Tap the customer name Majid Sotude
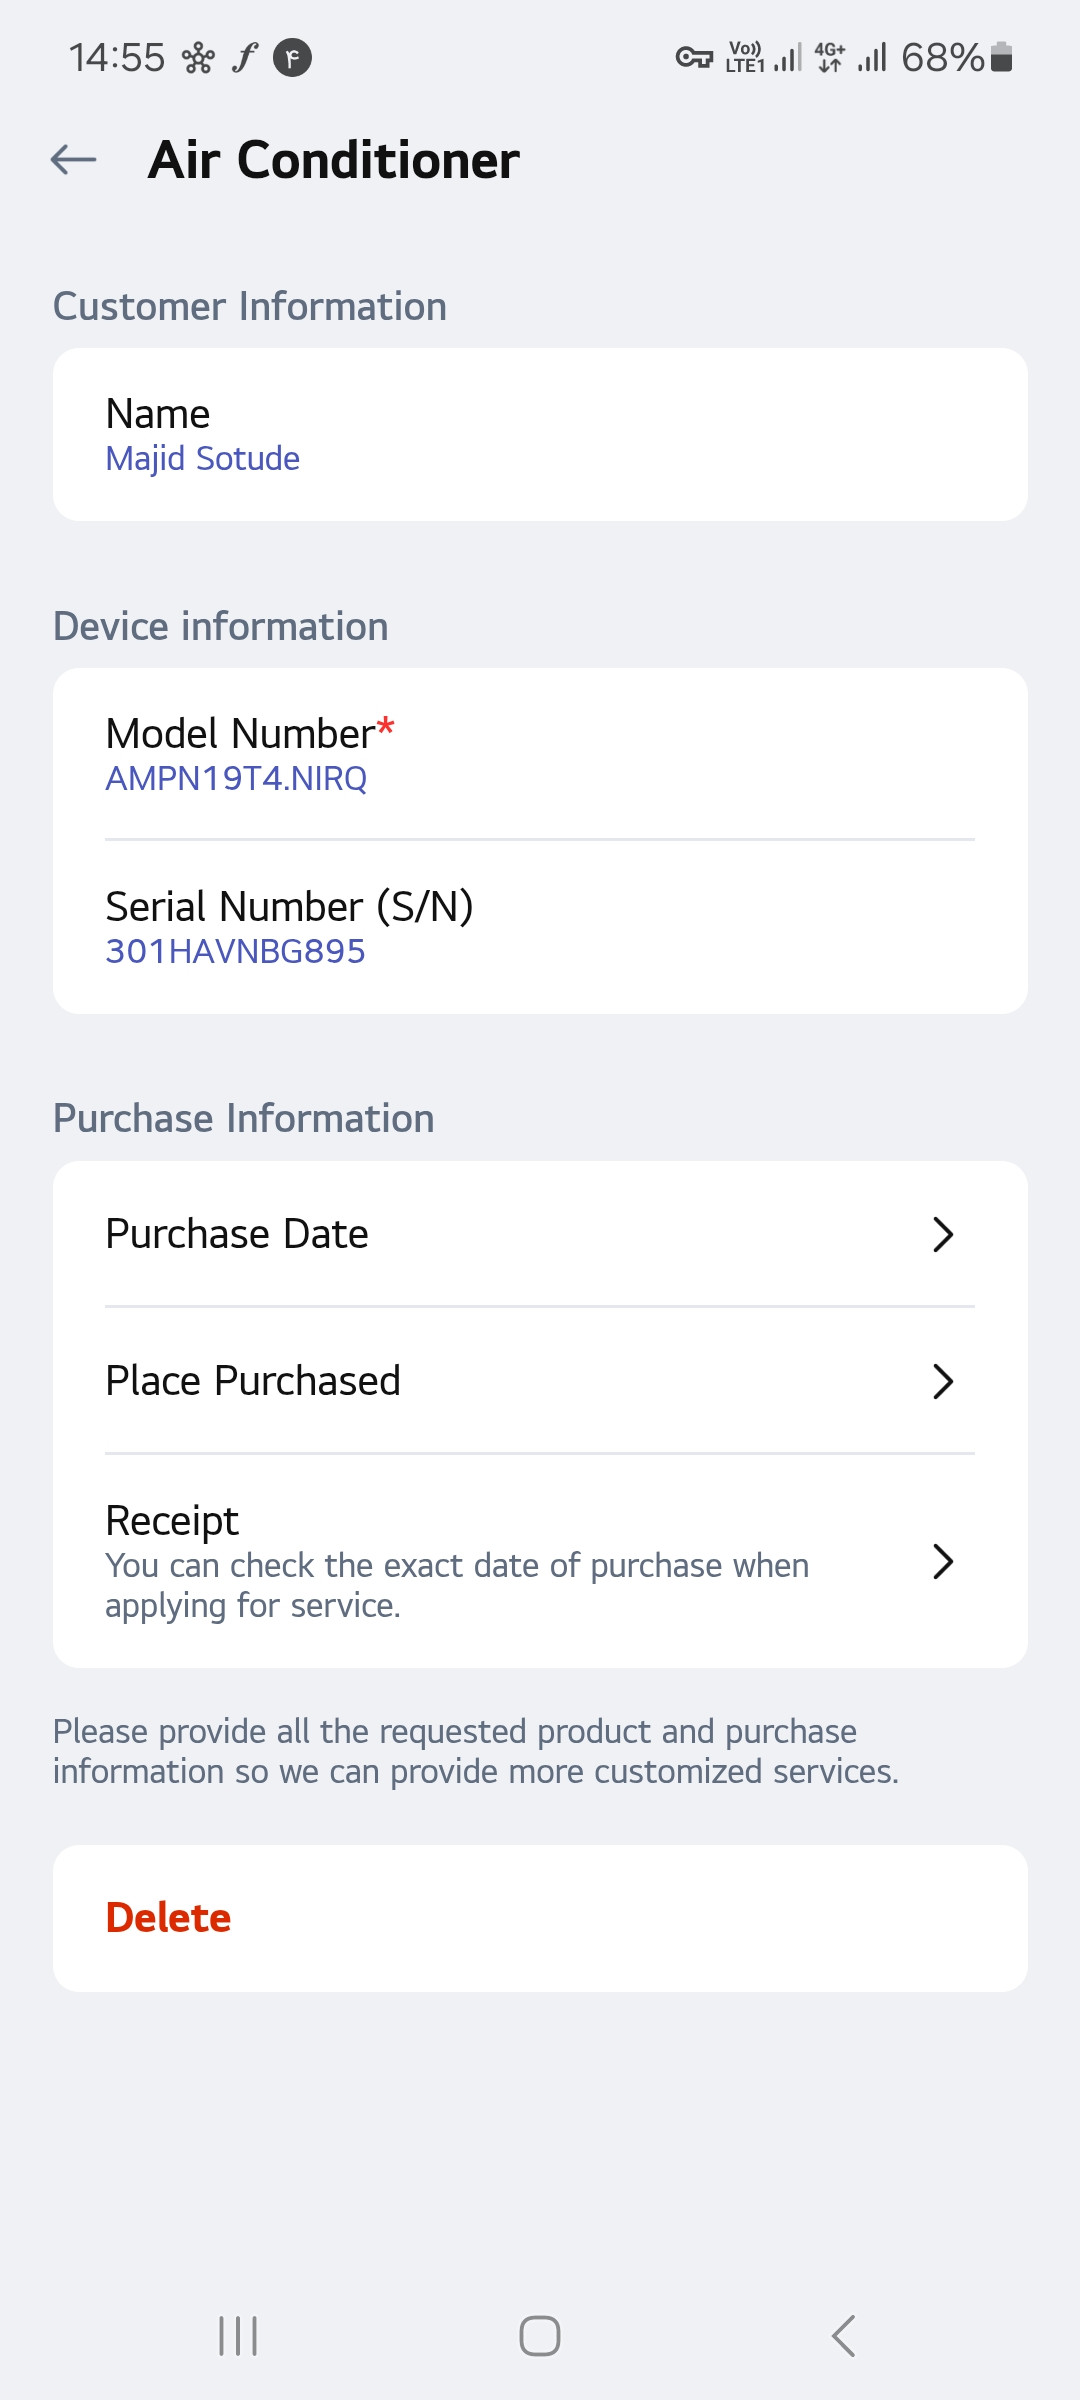 (203, 458)
